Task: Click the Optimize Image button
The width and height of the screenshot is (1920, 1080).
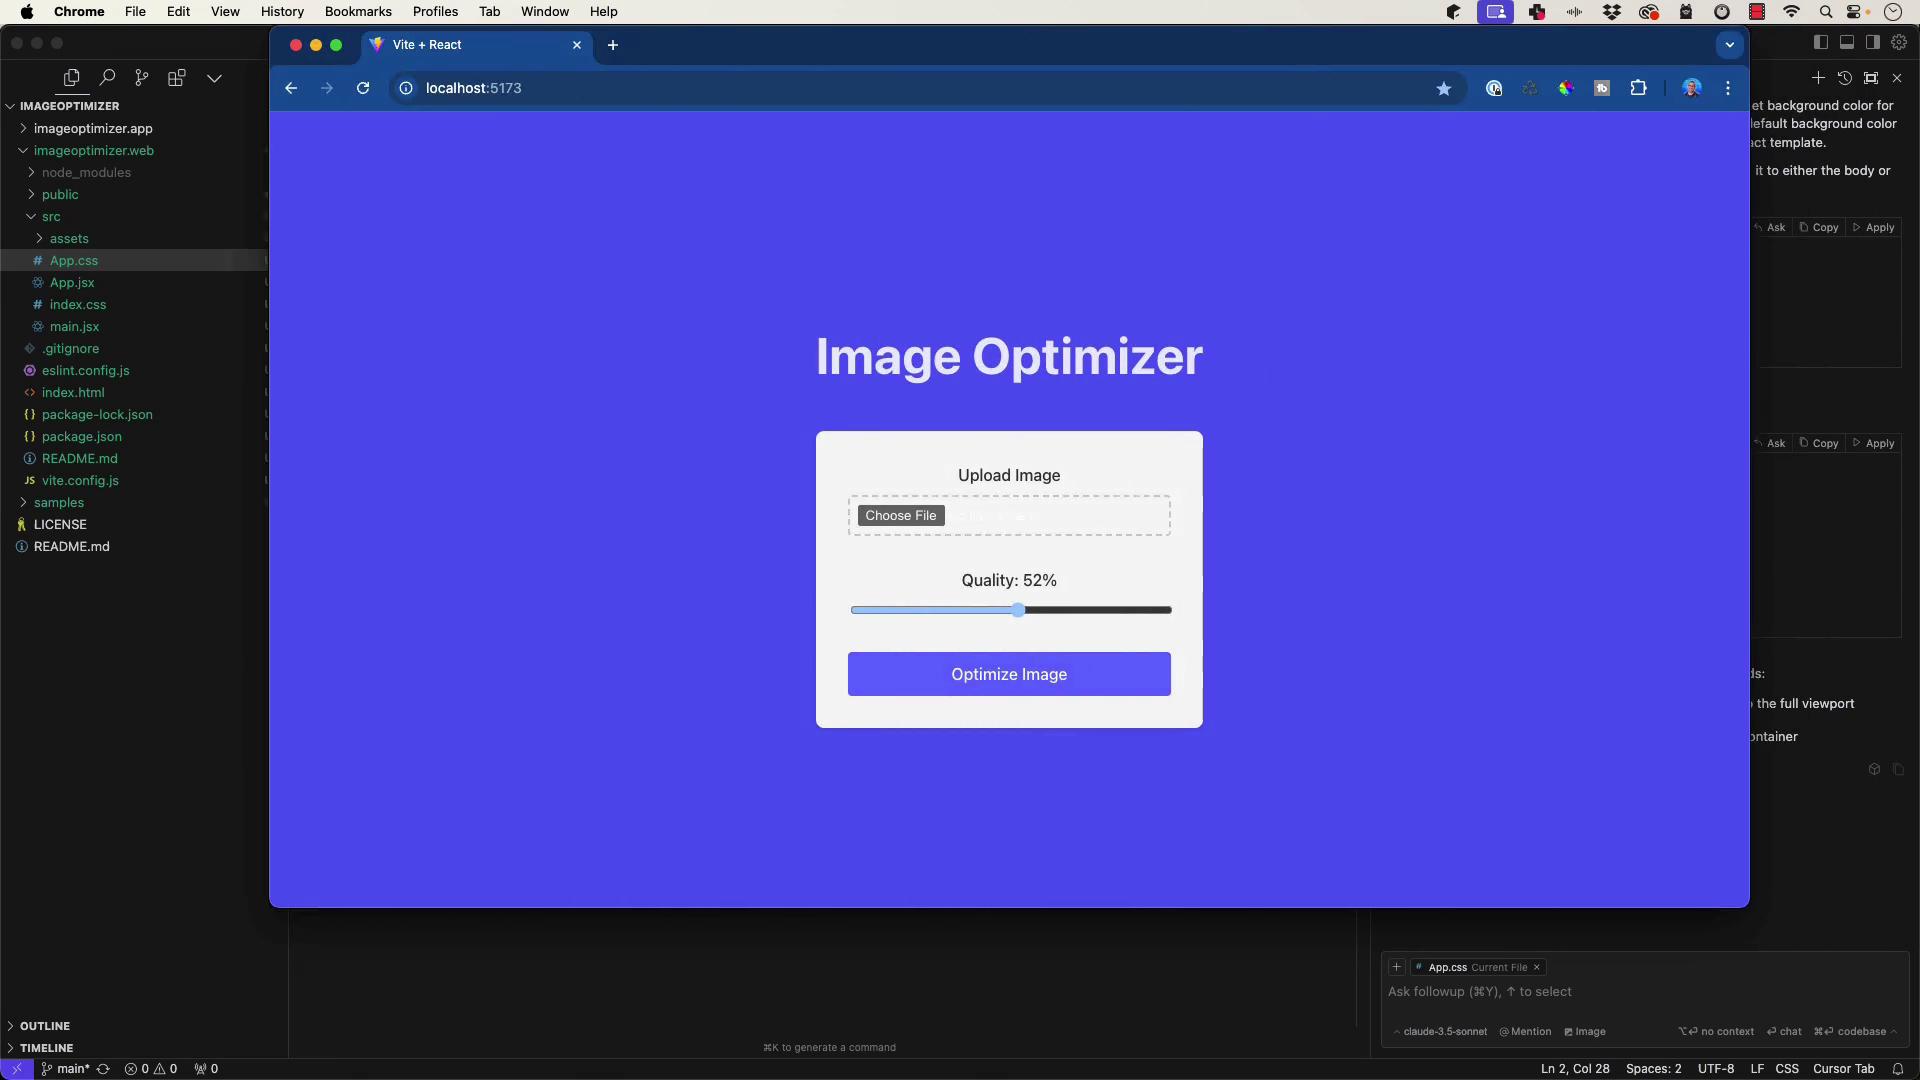Action: click(x=1008, y=674)
